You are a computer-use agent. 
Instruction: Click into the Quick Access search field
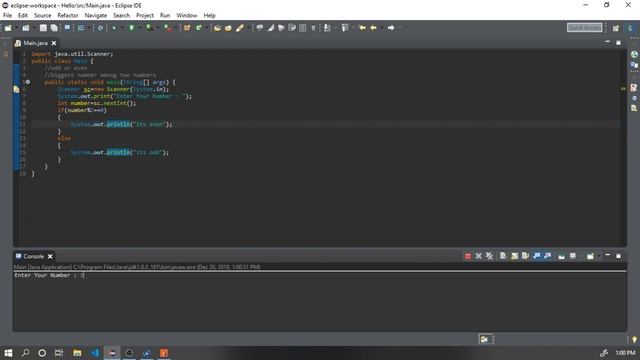[584, 27]
